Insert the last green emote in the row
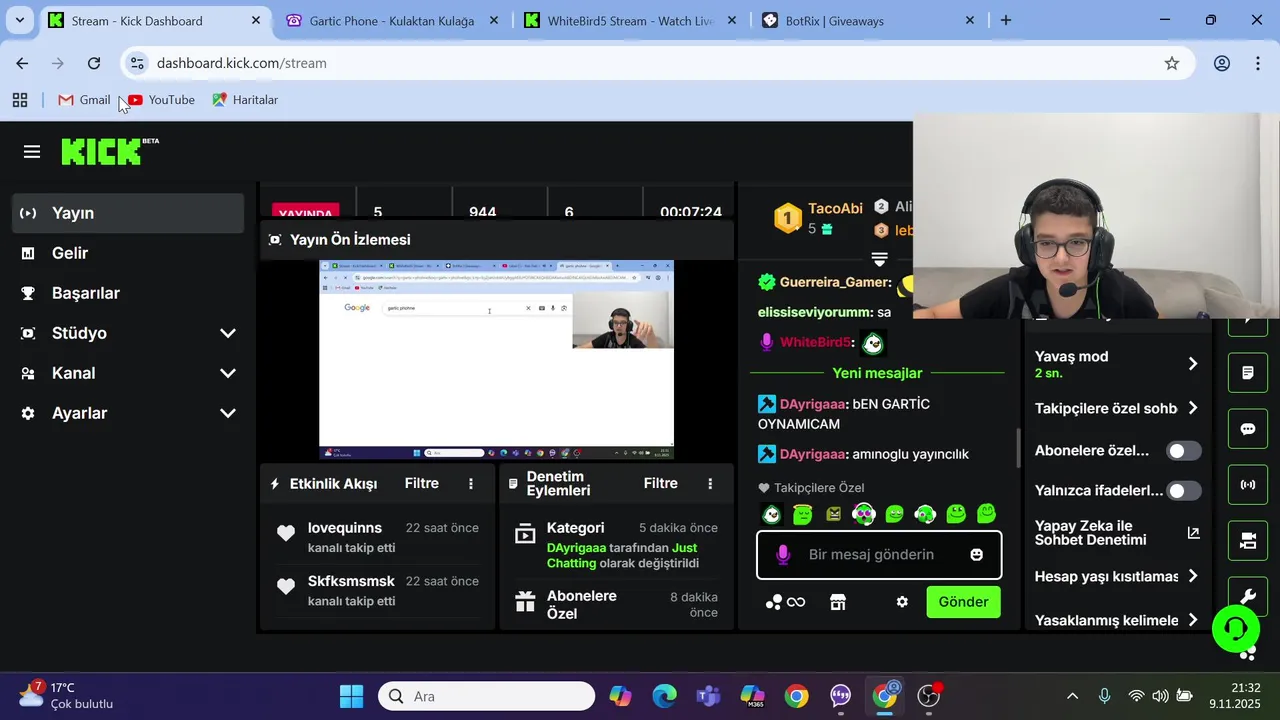 (987, 514)
